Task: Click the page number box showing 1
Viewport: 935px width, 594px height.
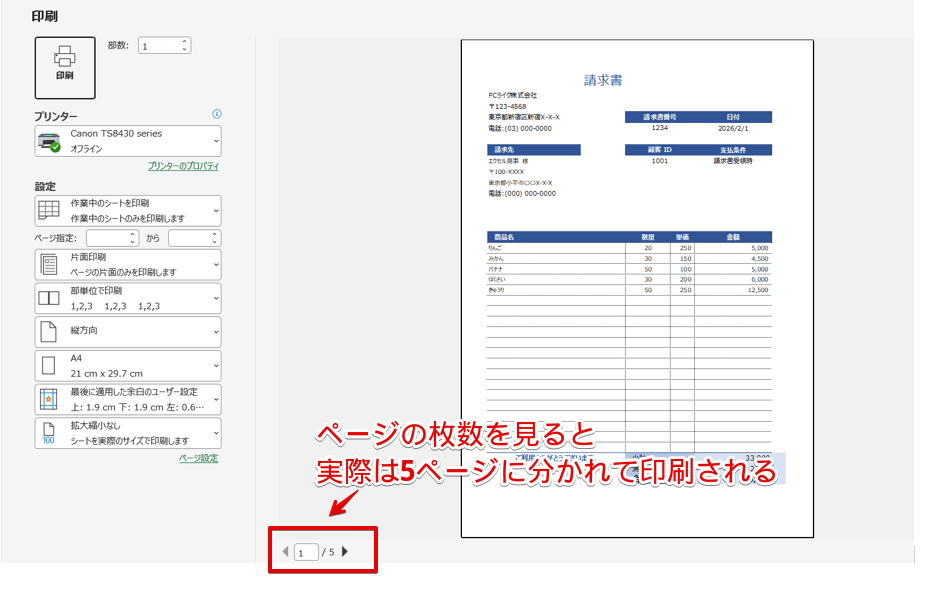Action: coord(305,551)
